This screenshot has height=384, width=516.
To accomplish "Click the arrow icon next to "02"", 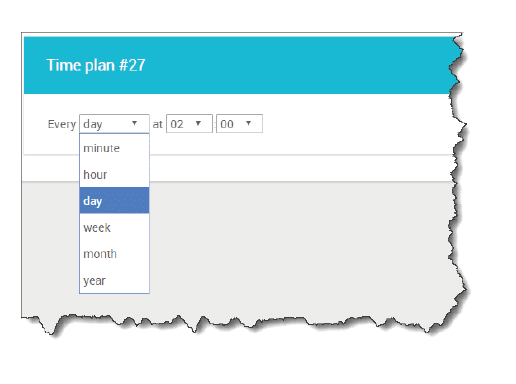I will pyautogui.click(x=198, y=123).
